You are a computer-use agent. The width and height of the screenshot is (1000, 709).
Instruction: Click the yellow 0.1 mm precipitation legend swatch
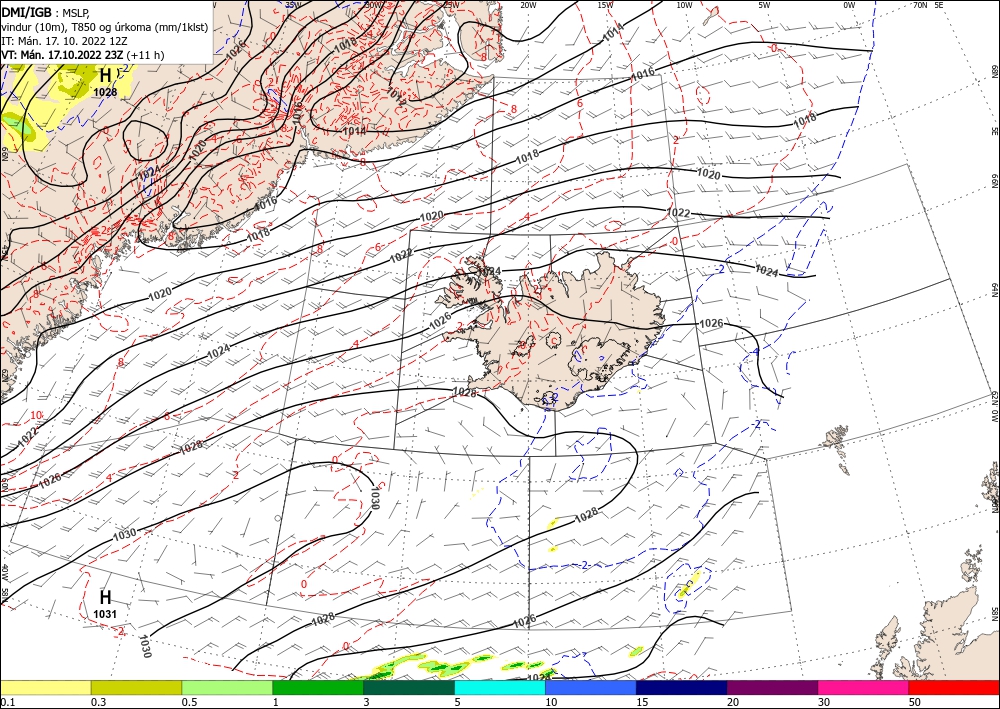pyautogui.click(x=46, y=687)
